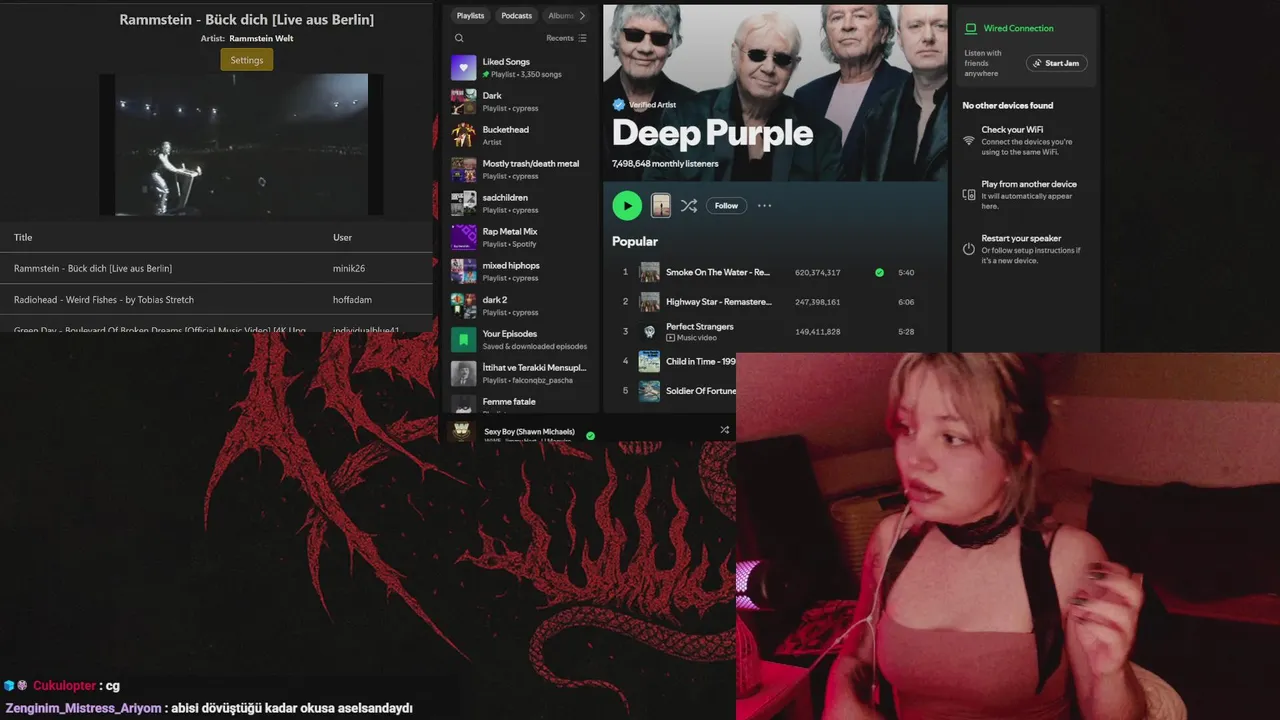This screenshot has height=720, width=1280.
Task: Click Zenginim_Mistress_Ariyom chat username
Action: [x=83, y=708]
